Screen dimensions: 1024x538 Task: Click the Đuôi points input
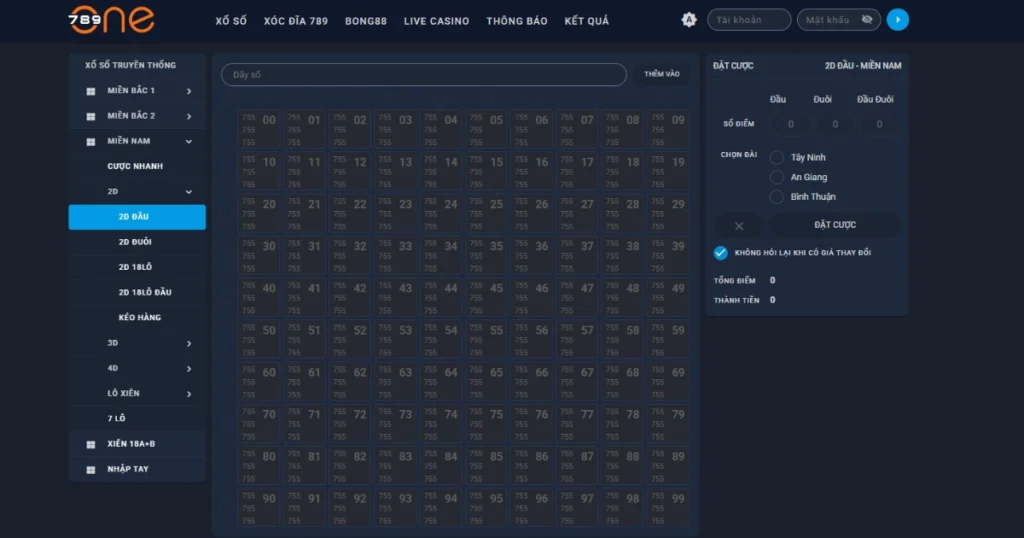835,124
